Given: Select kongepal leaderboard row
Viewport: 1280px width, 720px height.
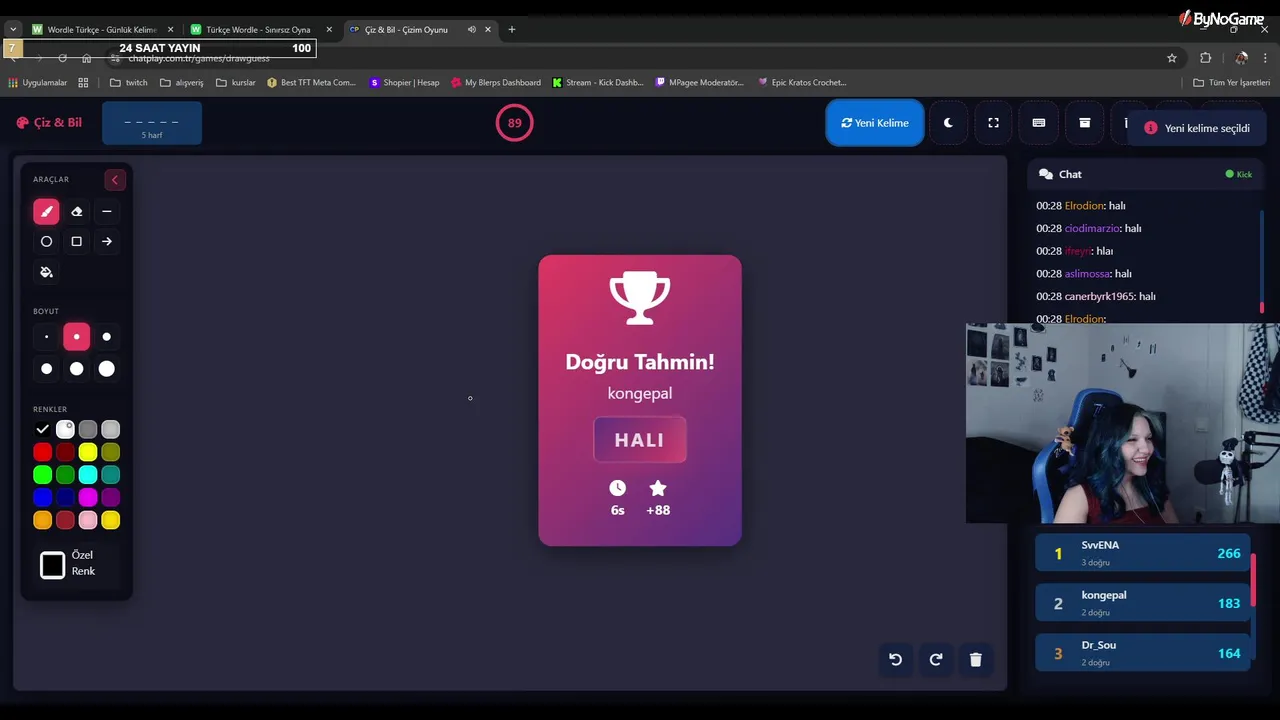Looking at the screenshot, I should click(x=1143, y=603).
